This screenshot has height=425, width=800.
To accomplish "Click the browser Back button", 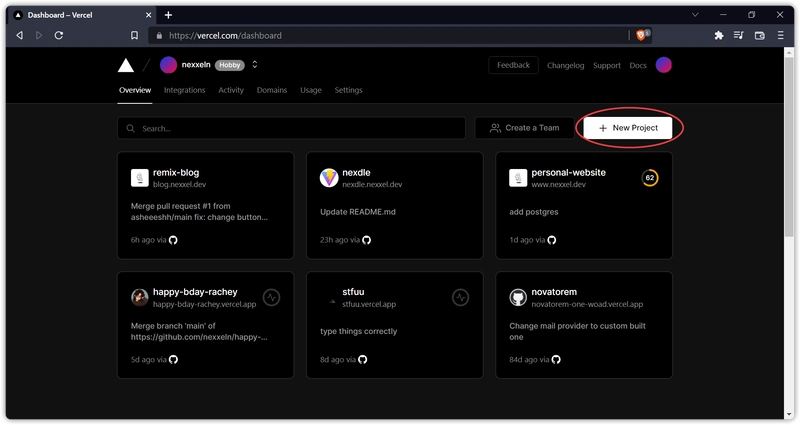I will [19, 35].
